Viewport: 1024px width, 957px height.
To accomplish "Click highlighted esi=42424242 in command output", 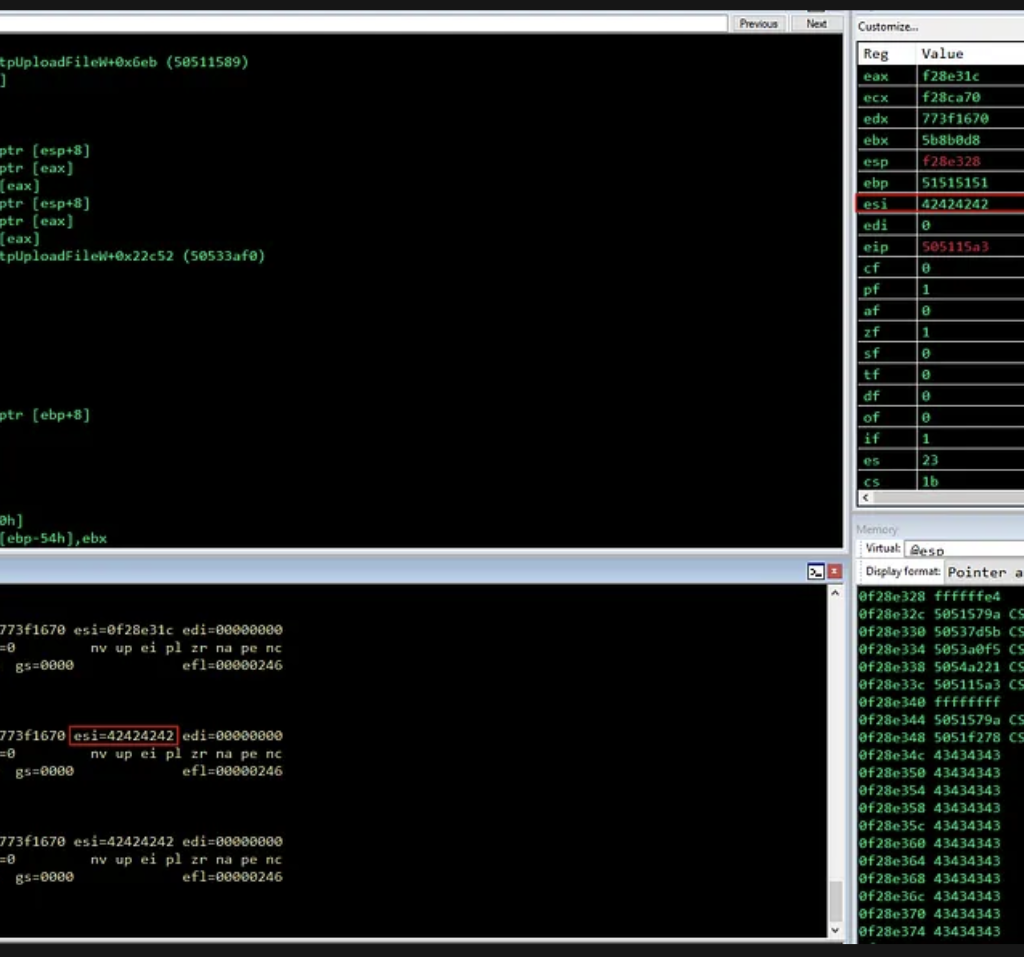I will pos(124,736).
